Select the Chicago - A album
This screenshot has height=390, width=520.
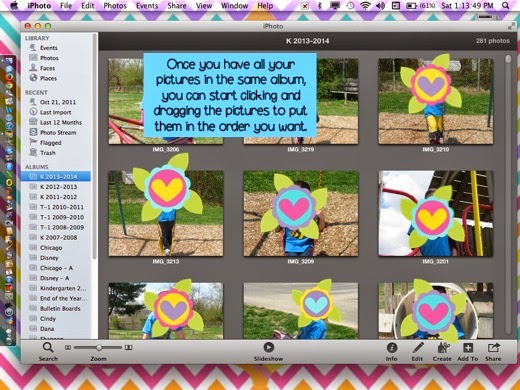[x=56, y=268]
